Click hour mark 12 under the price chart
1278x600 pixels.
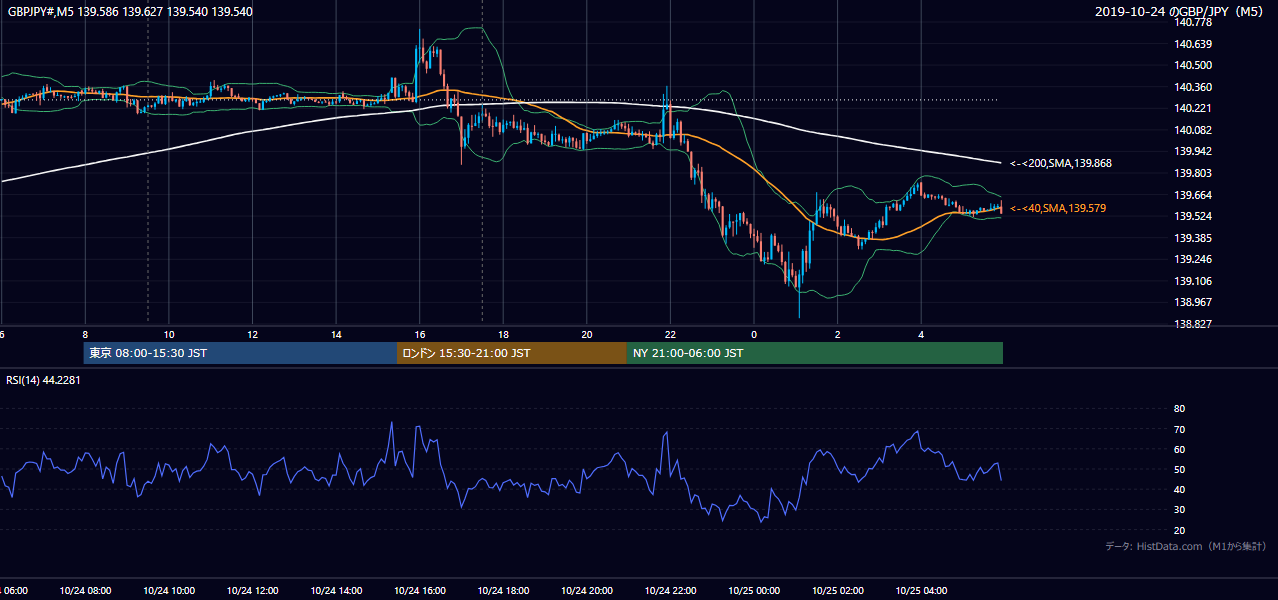point(252,335)
